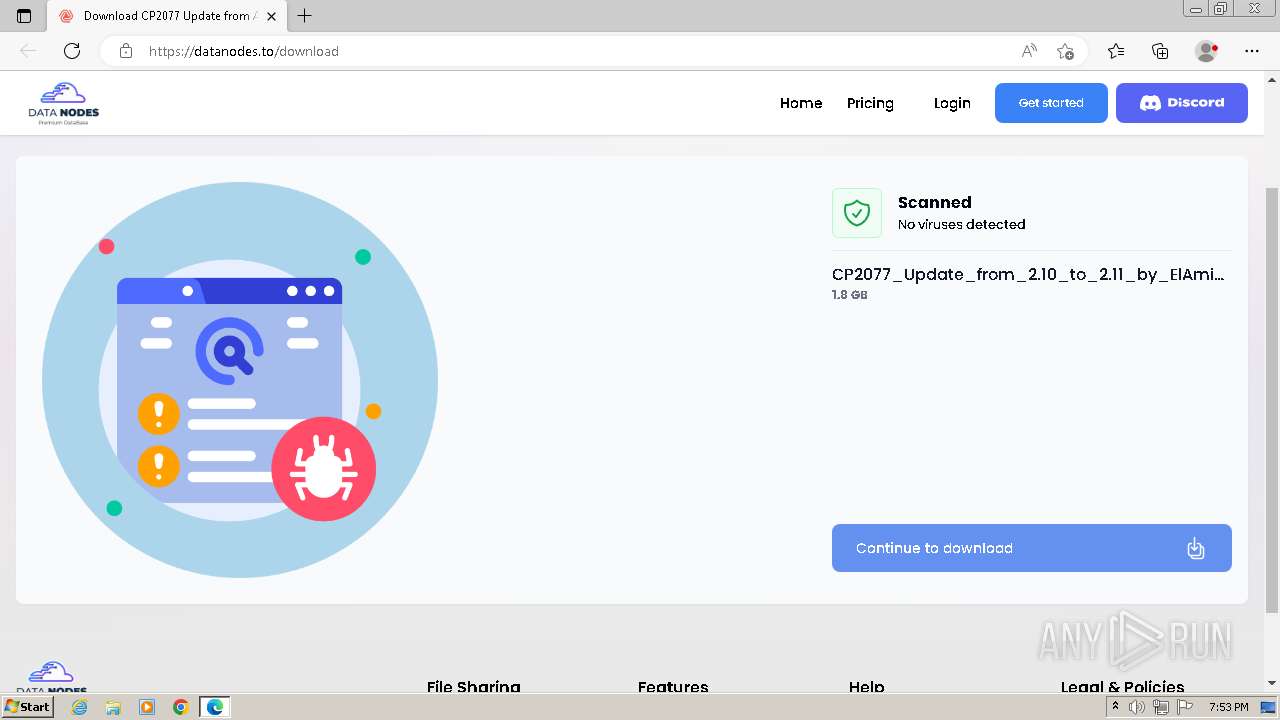Screen dimensions: 1280x720
Task: Click the 7:53 PM taskbar clock
Action: tap(1228, 707)
